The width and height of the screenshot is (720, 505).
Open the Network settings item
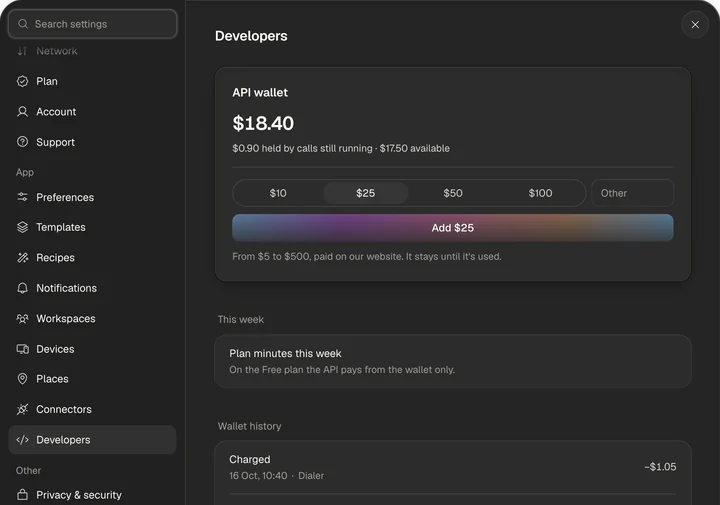click(92, 51)
